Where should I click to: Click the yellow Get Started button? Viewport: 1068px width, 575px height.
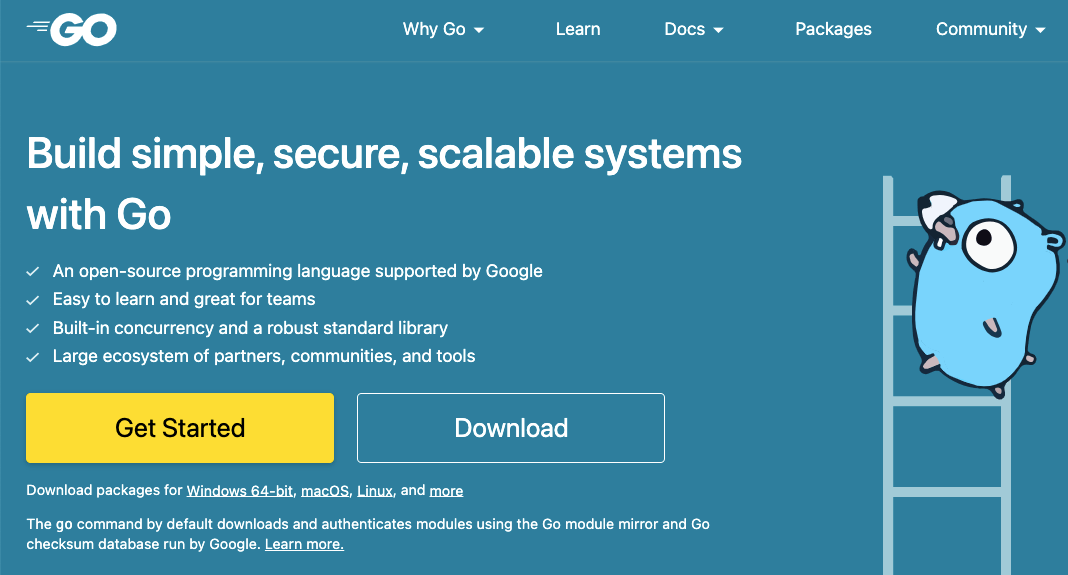pos(180,428)
